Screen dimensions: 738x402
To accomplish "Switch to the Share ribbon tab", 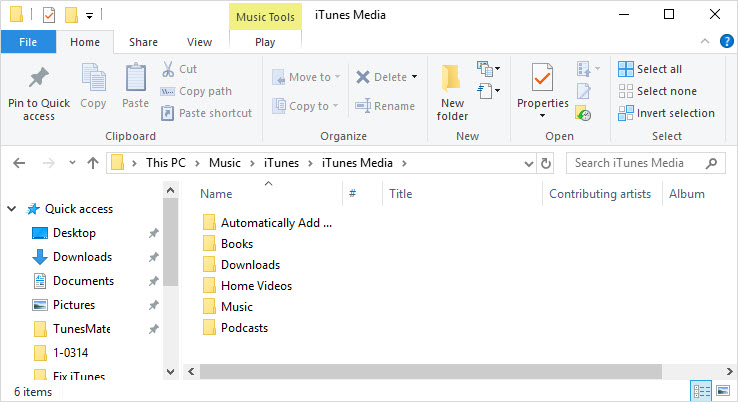I will tap(143, 42).
